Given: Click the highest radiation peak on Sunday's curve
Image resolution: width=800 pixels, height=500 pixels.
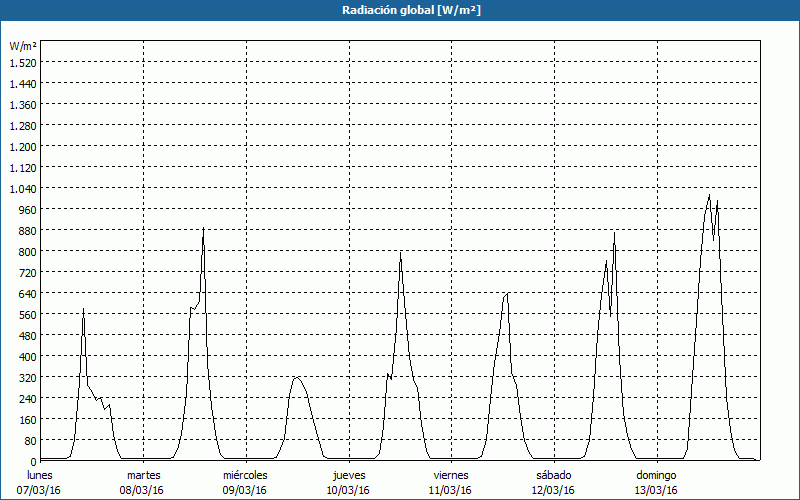Looking at the screenshot, I should 709,195.
